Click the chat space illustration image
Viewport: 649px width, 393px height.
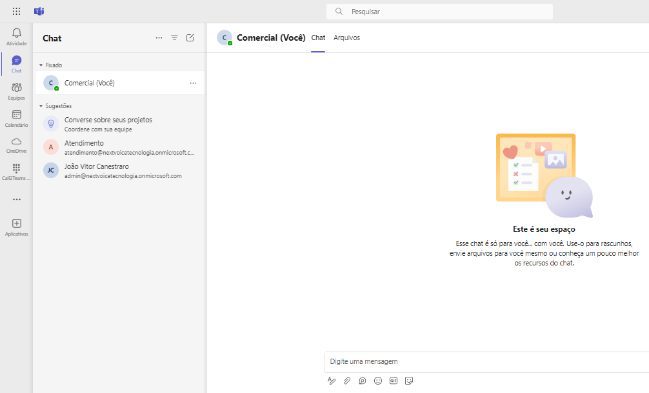[544, 176]
